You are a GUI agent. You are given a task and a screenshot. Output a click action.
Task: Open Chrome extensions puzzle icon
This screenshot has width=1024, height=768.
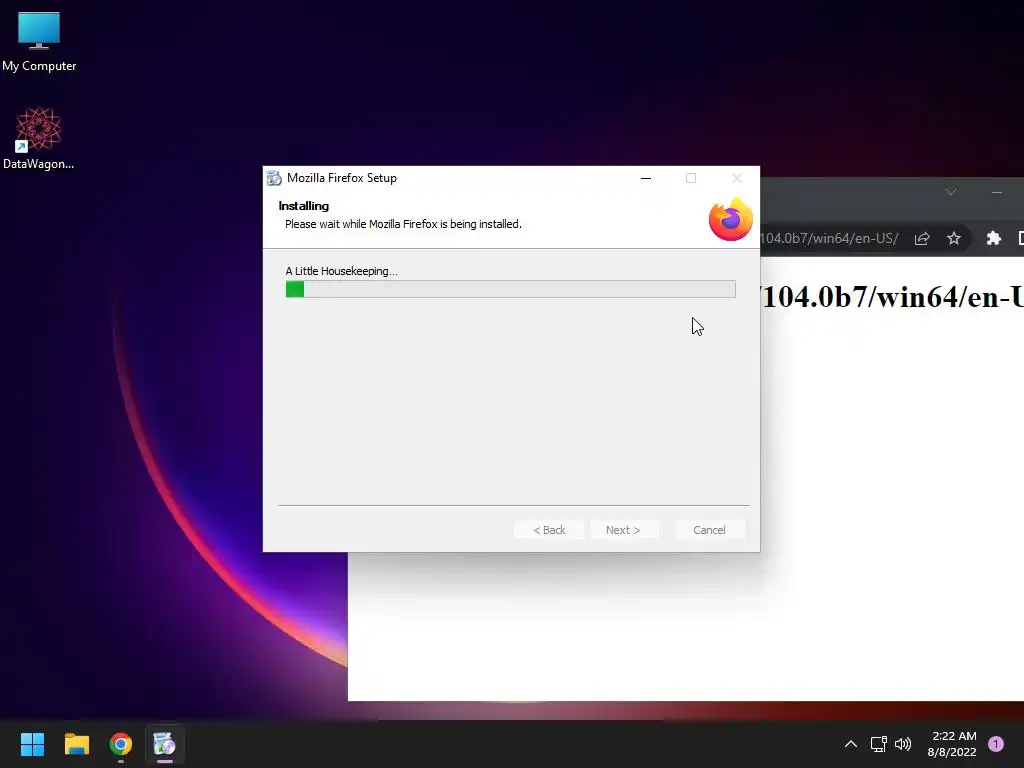[x=993, y=238]
